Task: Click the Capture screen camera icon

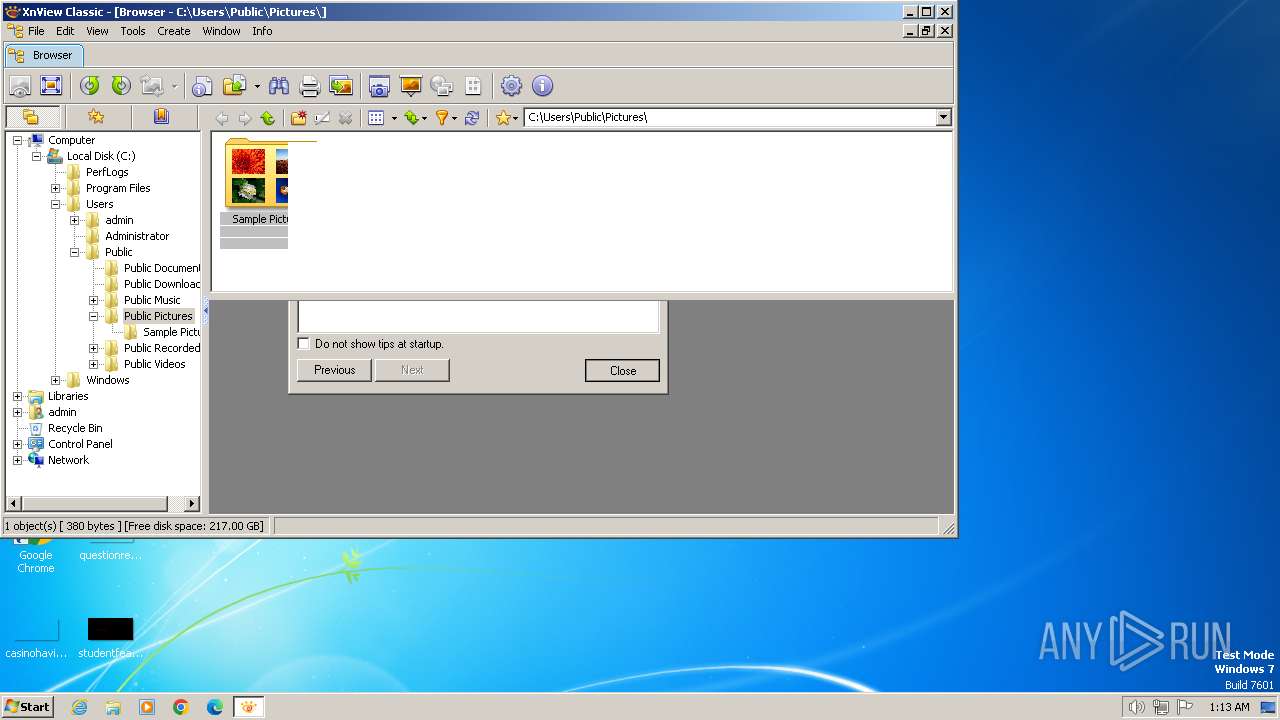Action: click(x=379, y=86)
